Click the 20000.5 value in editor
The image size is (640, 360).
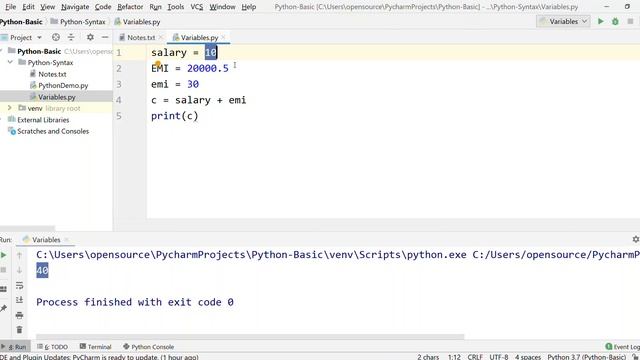[x=208, y=68]
